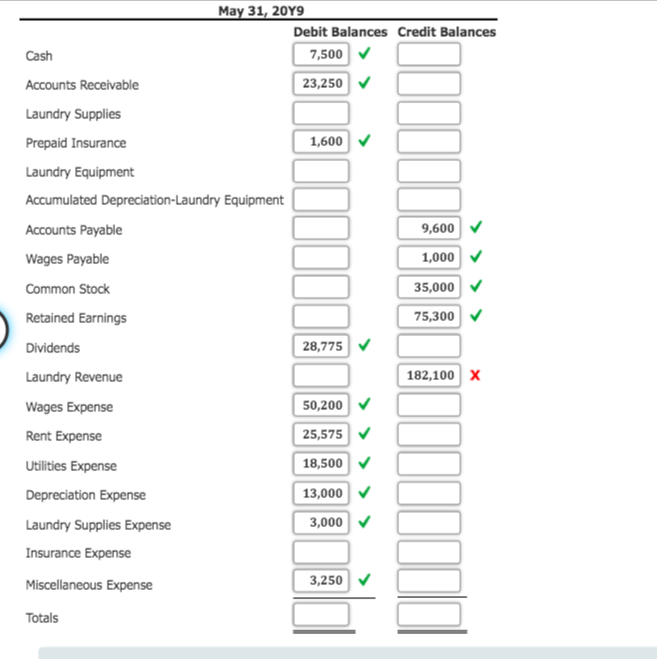Select Accounts Payable credit field showing 9,600
This screenshot has height=659, width=657.
tap(429, 228)
